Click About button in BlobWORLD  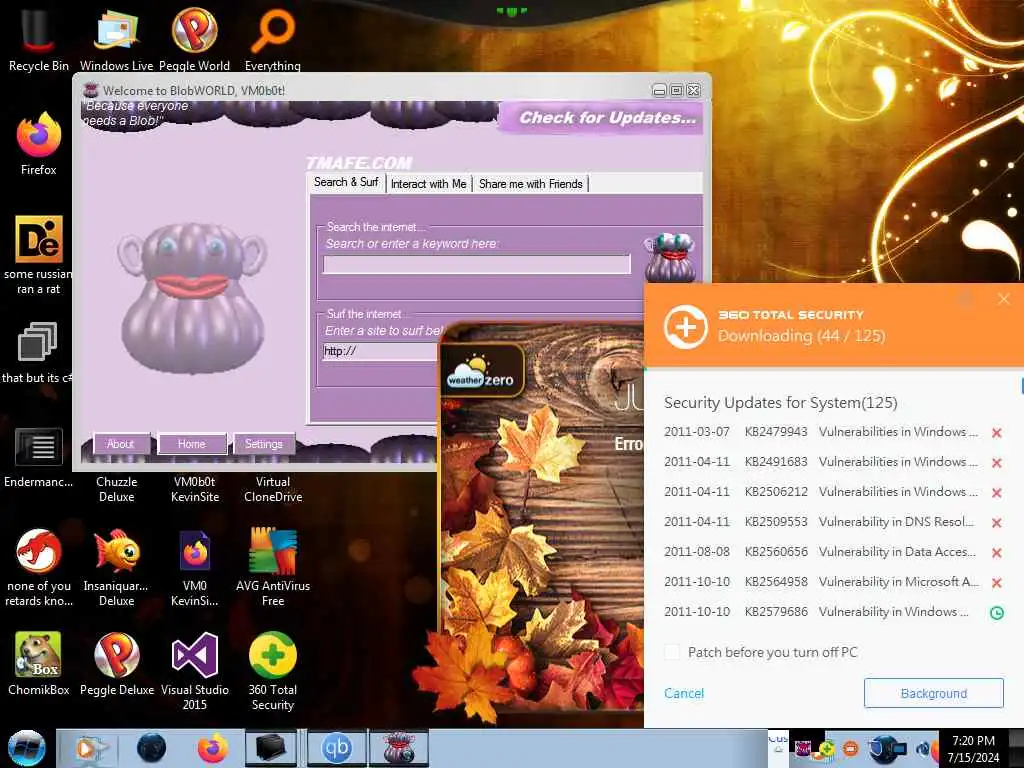(x=121, y=444)
